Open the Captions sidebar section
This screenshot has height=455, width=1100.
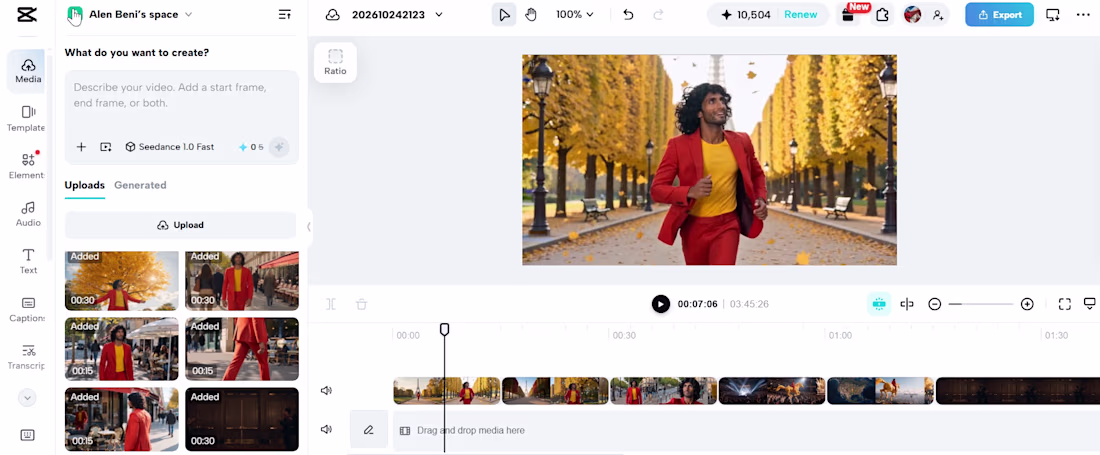coord(28,309)
